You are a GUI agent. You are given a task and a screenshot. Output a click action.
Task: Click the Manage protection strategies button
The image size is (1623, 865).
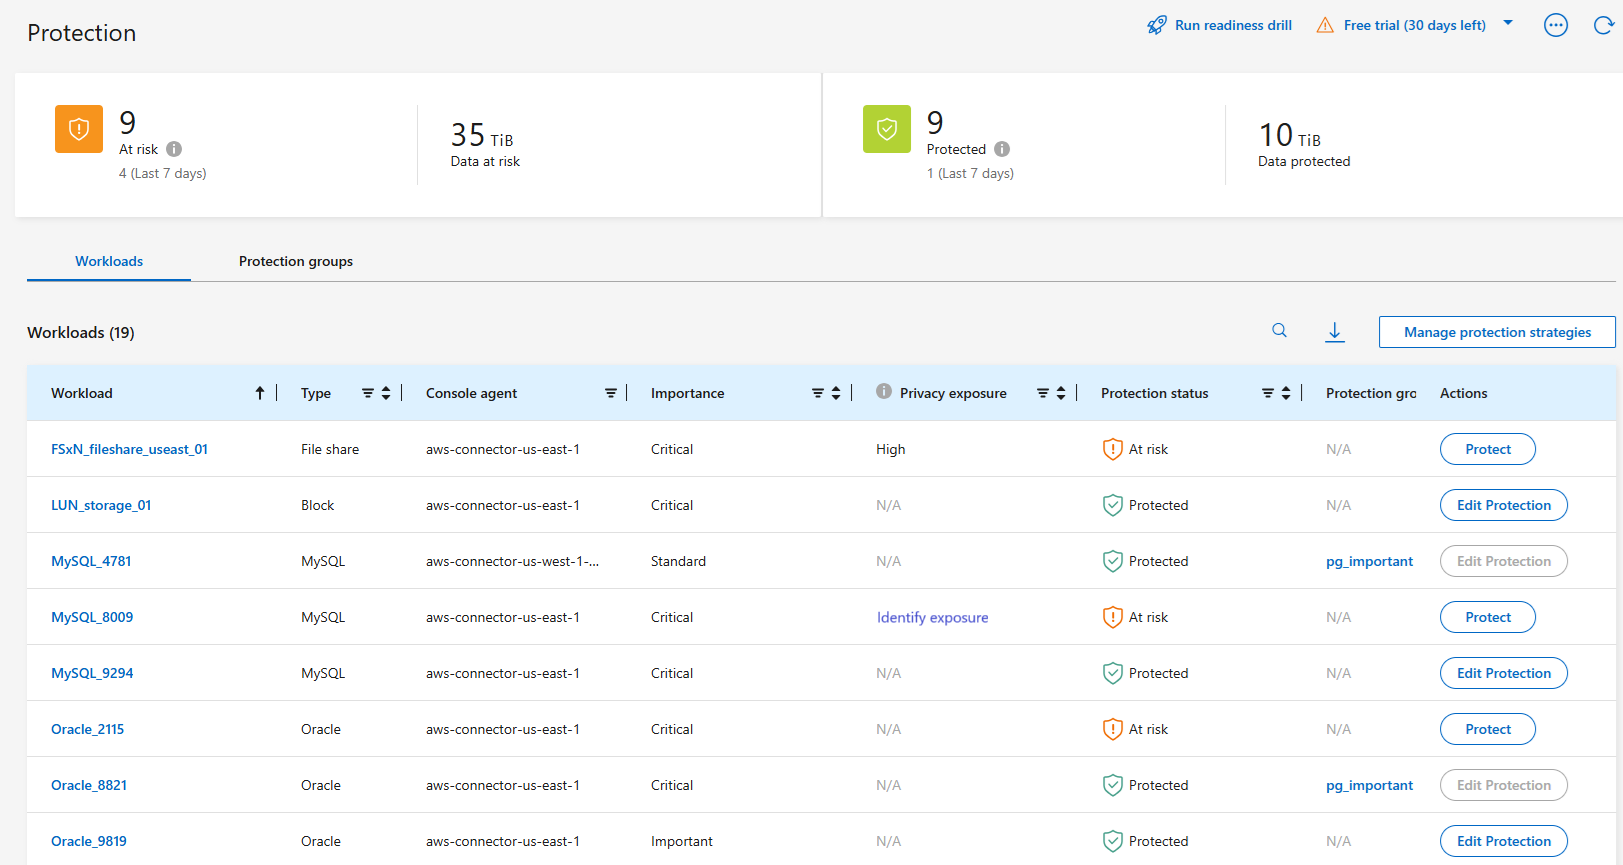[1496, 332]
